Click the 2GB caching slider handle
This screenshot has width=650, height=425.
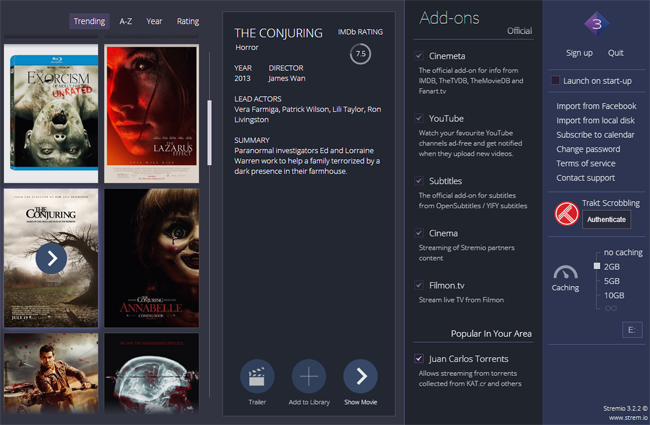pos(597,266)
